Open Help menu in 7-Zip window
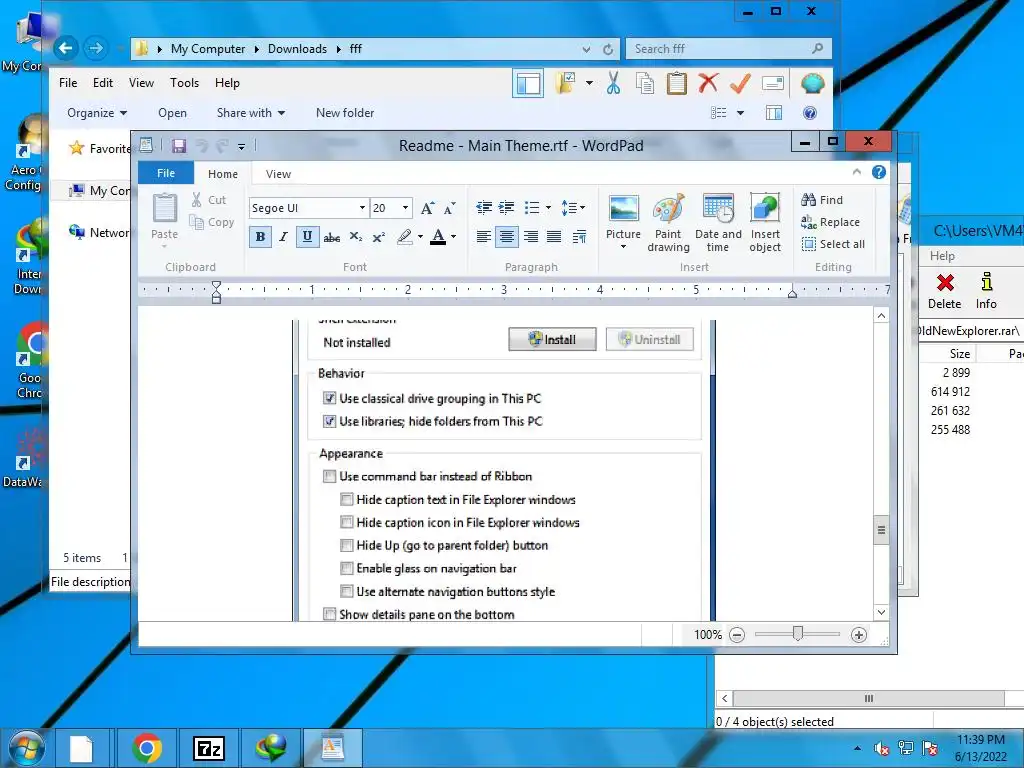The height and width of the screenshot is (768, 1024). [942, 256]
